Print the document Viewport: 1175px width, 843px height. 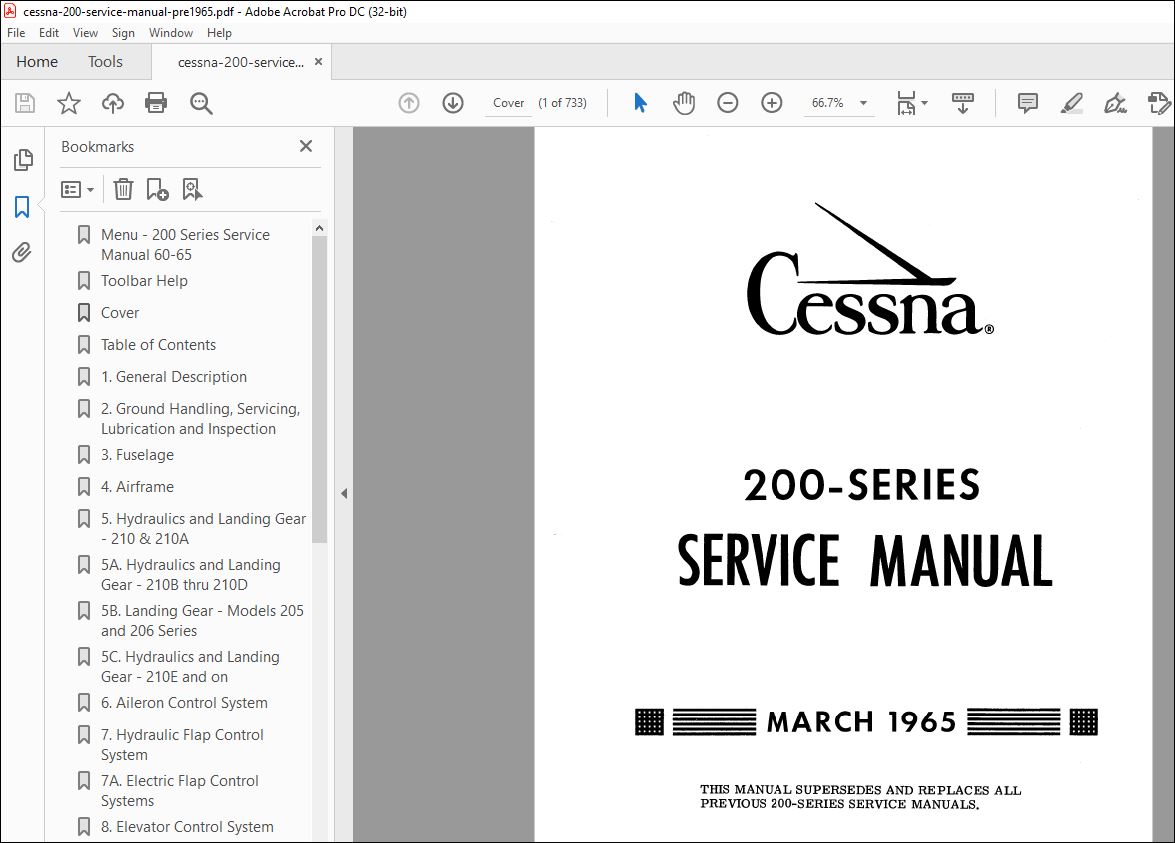point(156,103)
